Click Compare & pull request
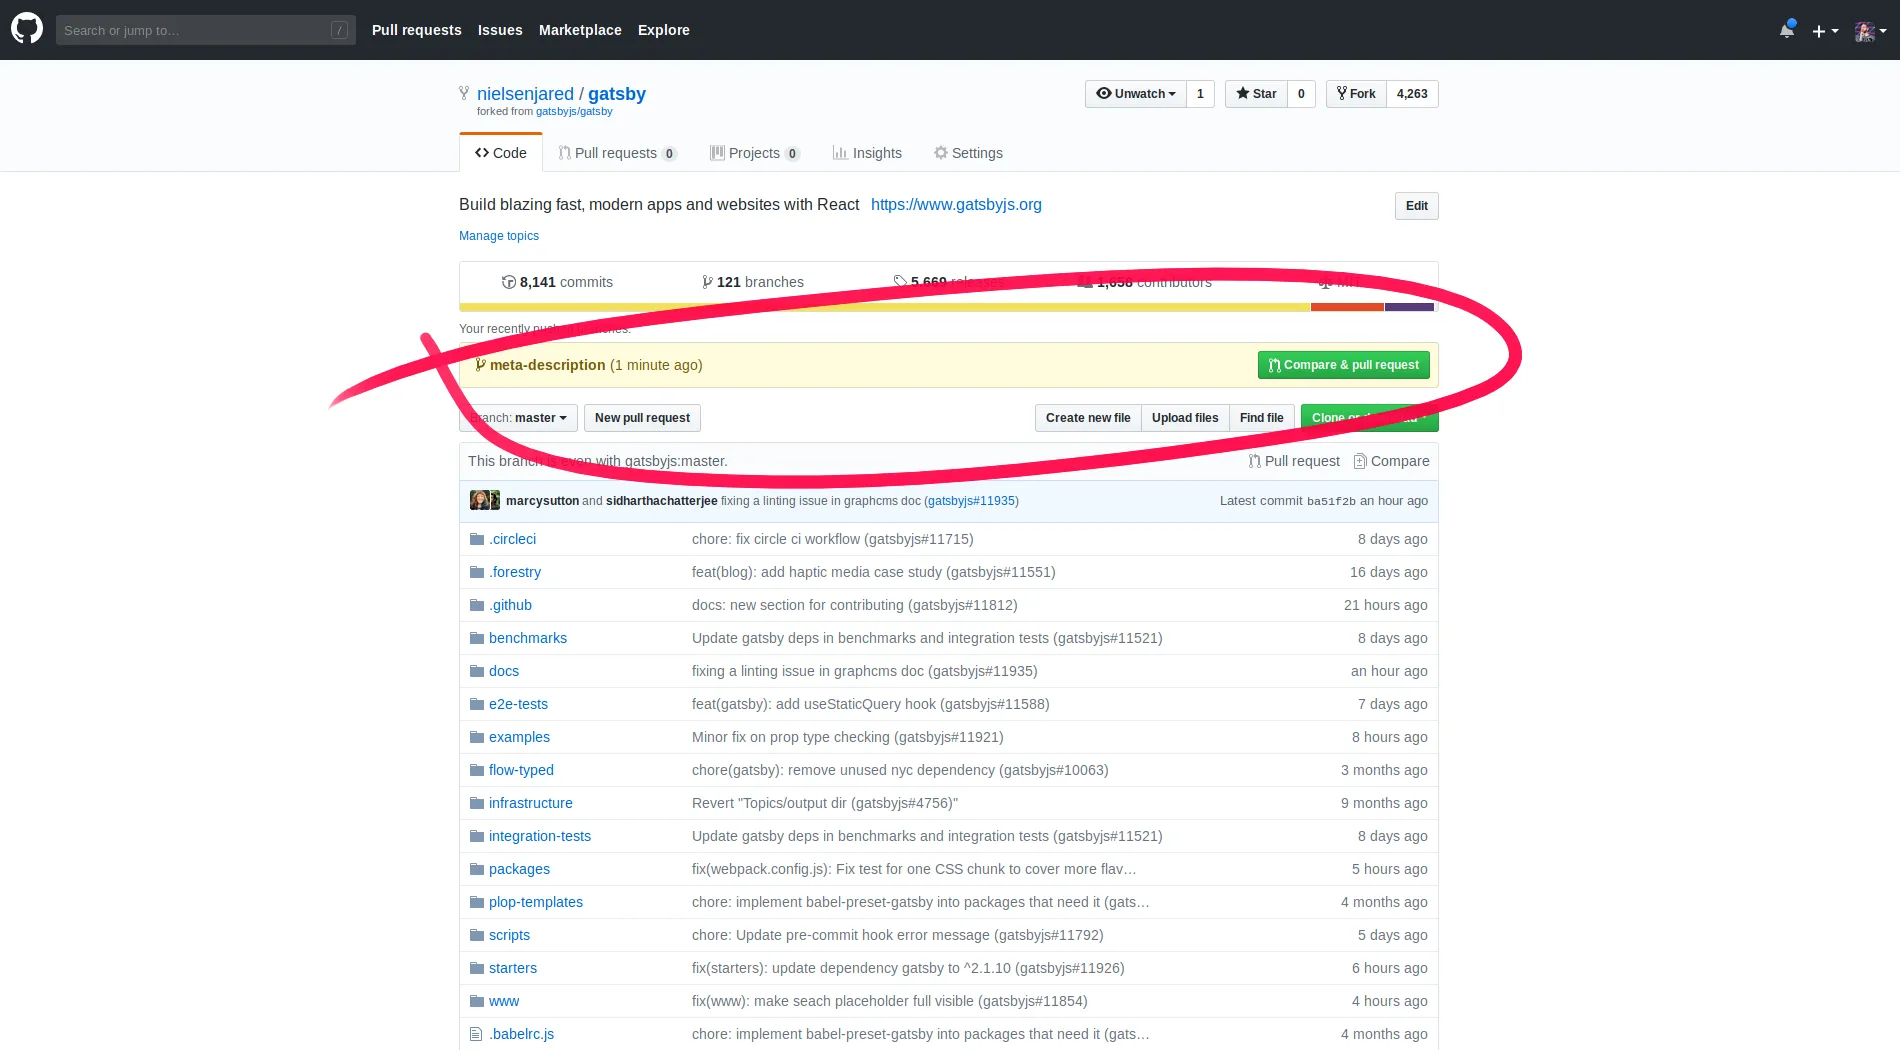 tap(1343, 365)
